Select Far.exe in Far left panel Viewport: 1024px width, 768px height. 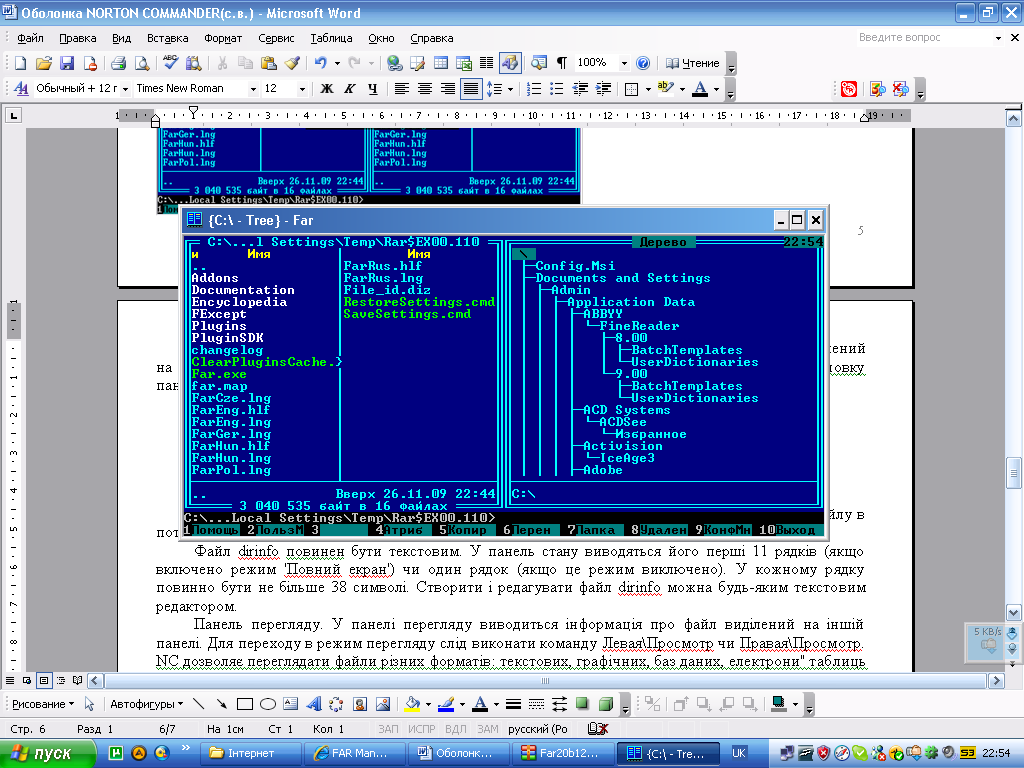tap(219, 374)
